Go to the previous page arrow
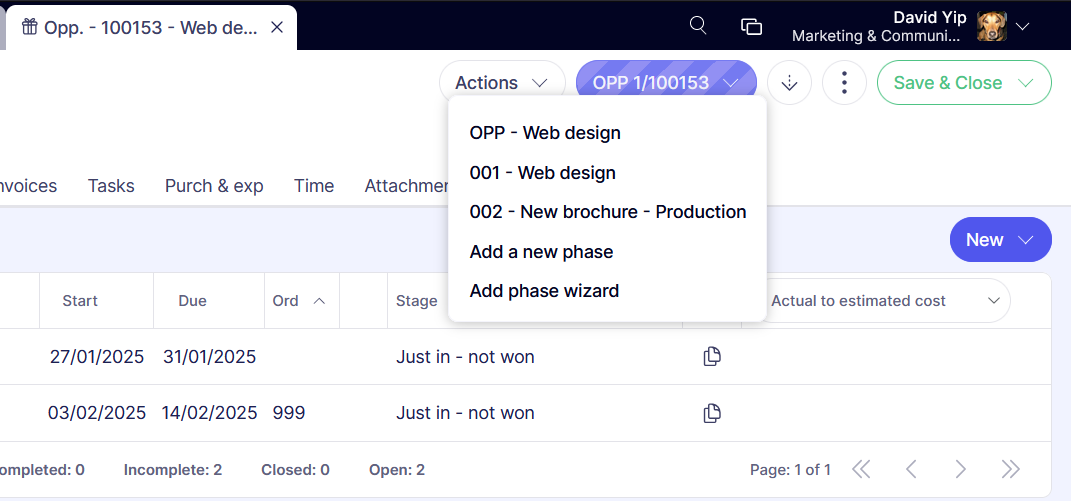 pos(910,469)
